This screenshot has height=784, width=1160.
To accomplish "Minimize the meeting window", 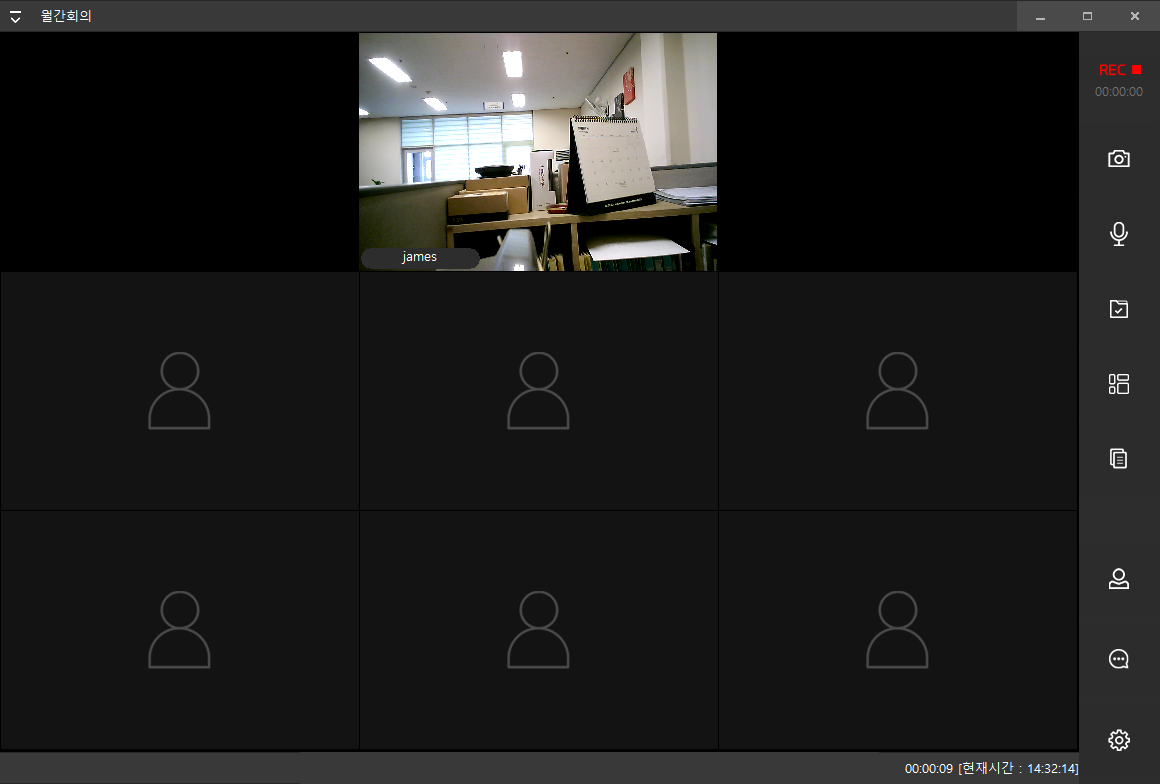I will pos(1040,16).
